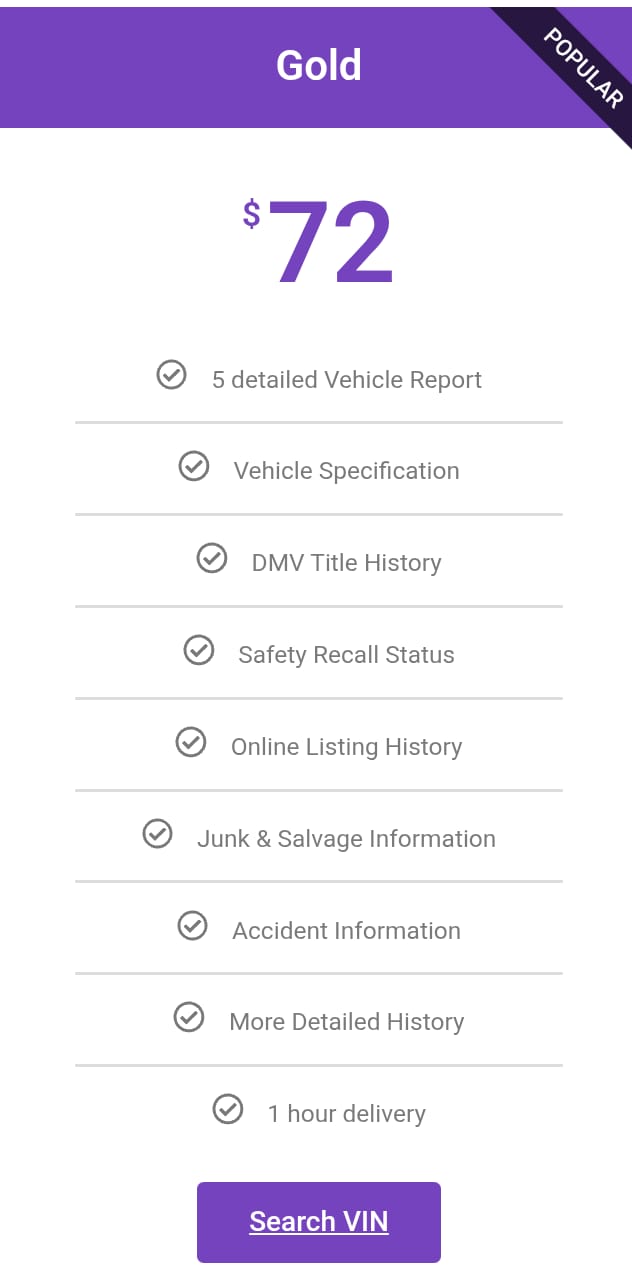632x1271 pixels.
Task: Select the 5 detailed Vehicle Report text
Action: pyautogui.click(x=347, y=380)
